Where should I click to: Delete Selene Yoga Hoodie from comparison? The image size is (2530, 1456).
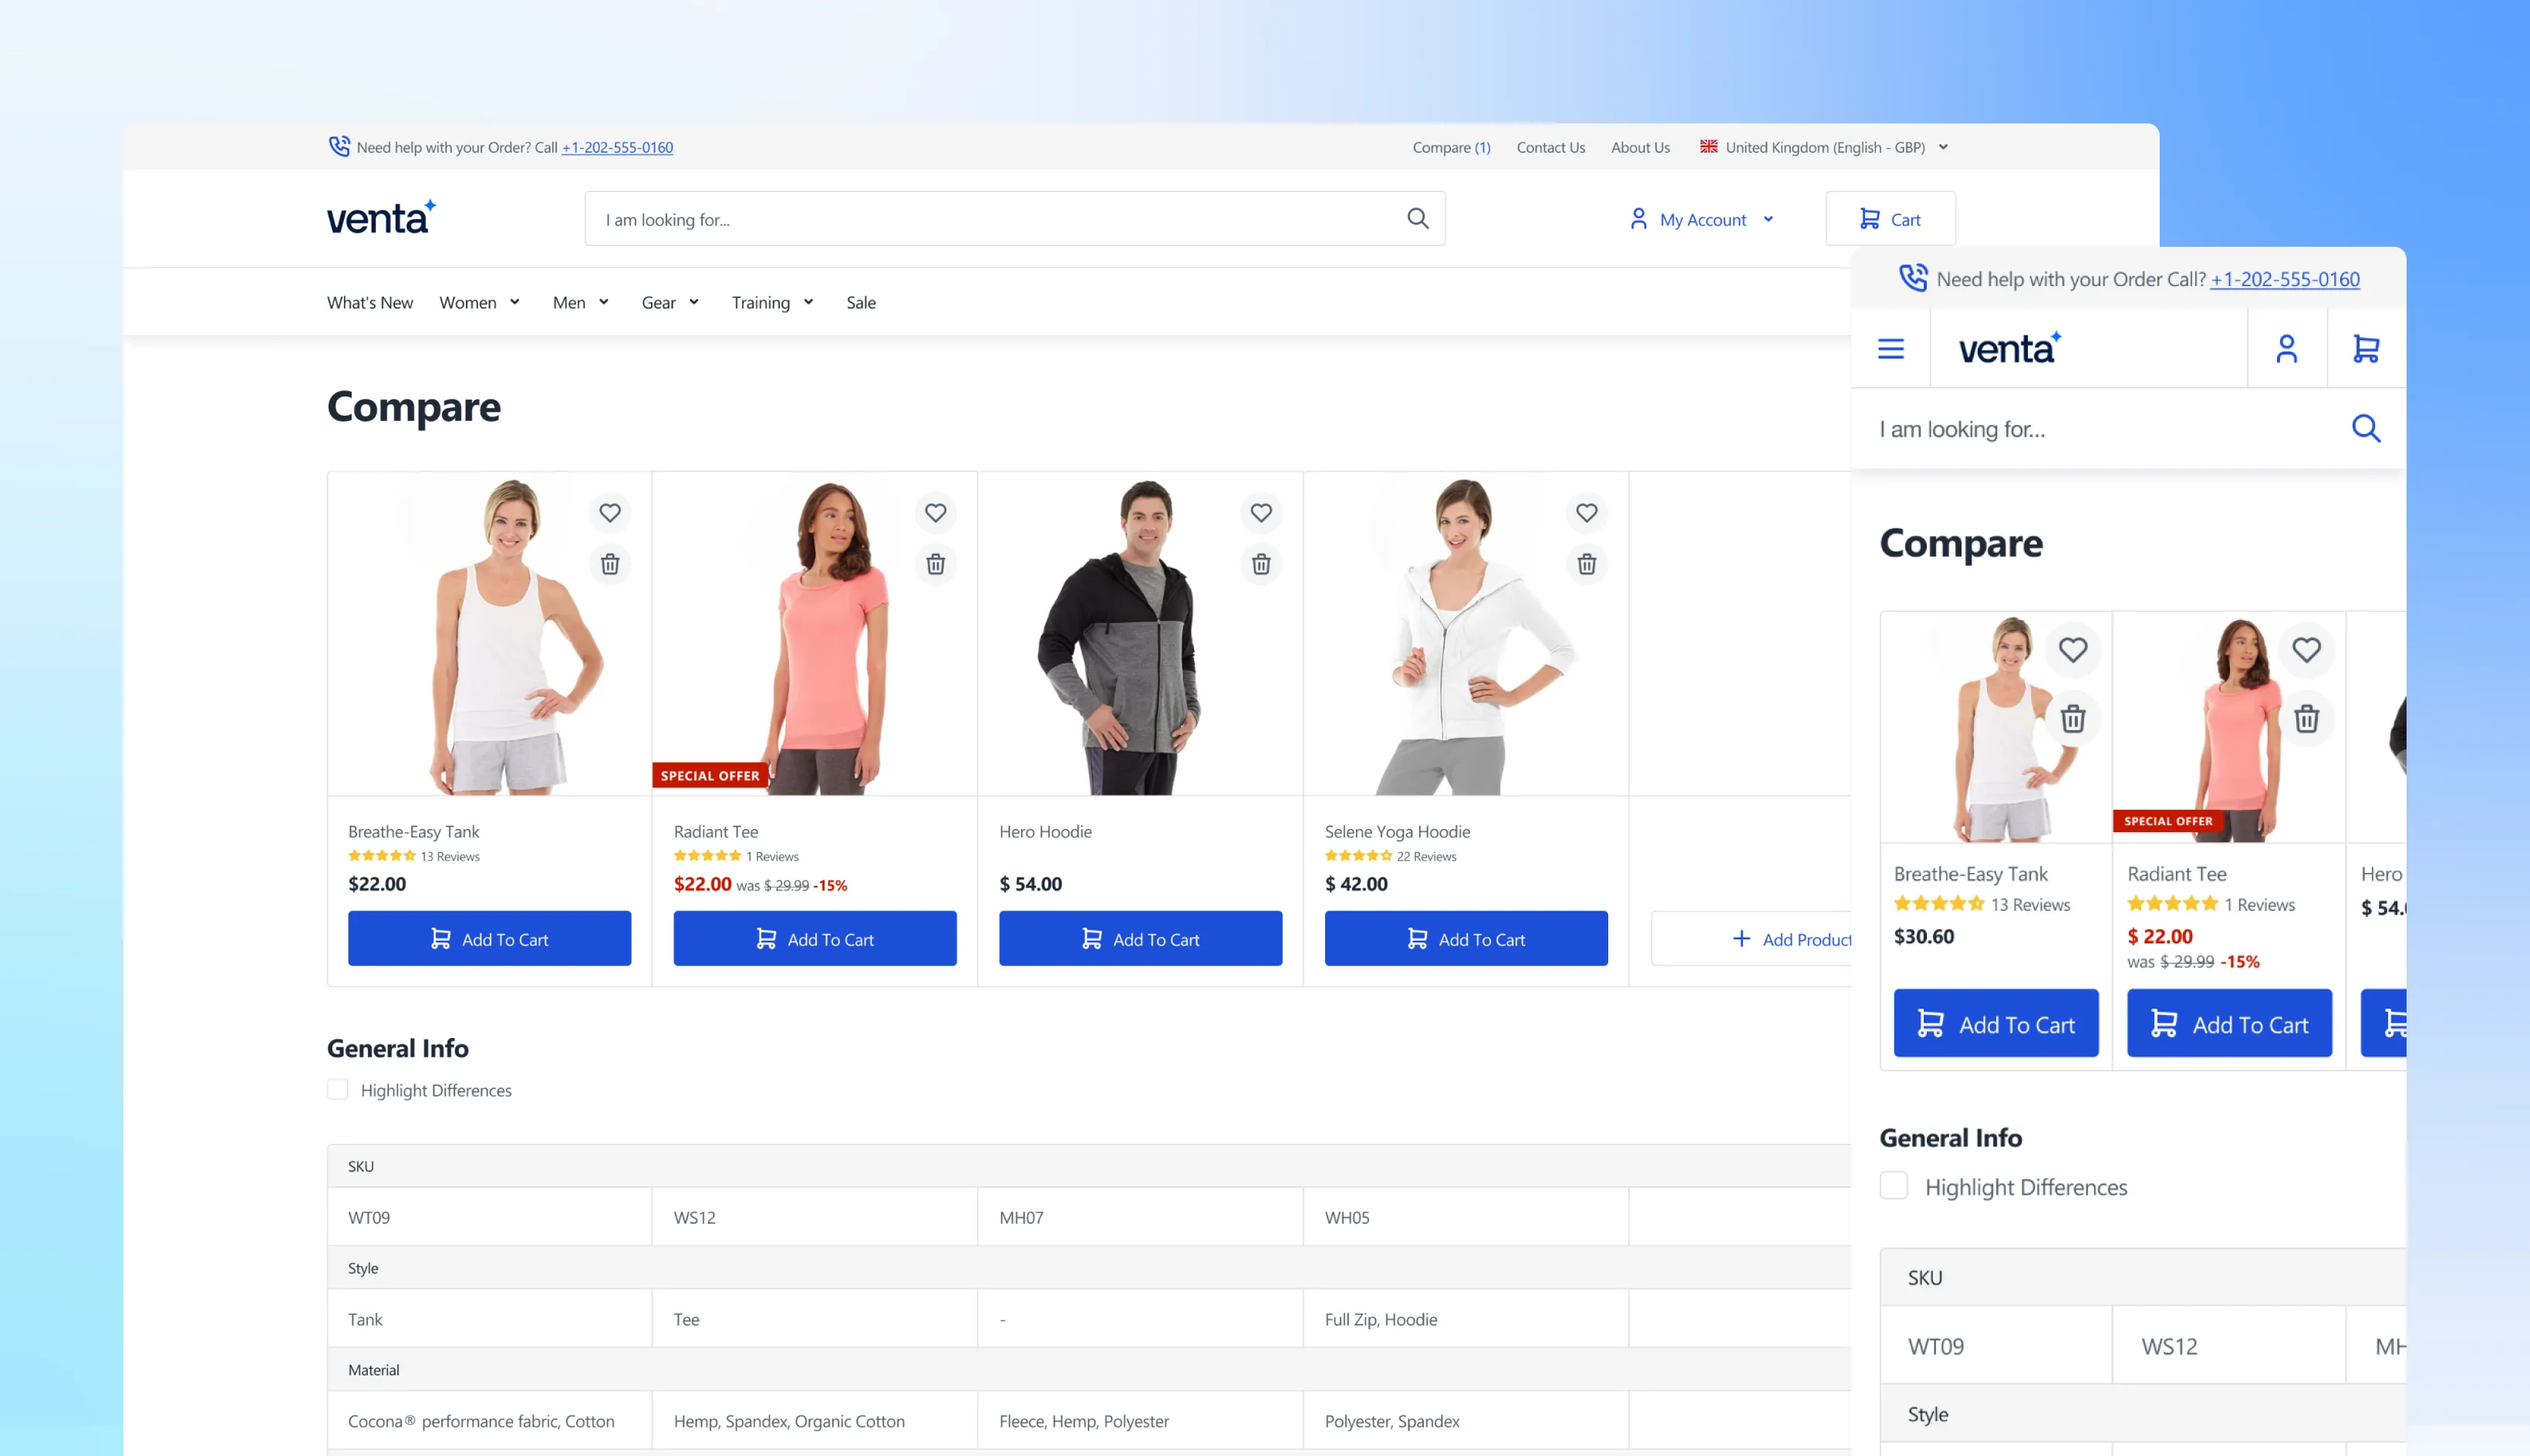(x=1586, y=564)
